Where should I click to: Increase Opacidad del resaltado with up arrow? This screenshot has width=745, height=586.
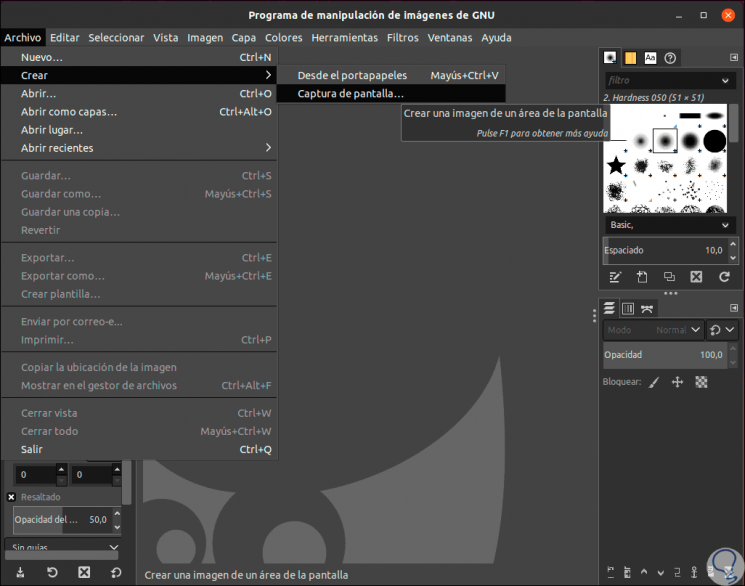117,514
